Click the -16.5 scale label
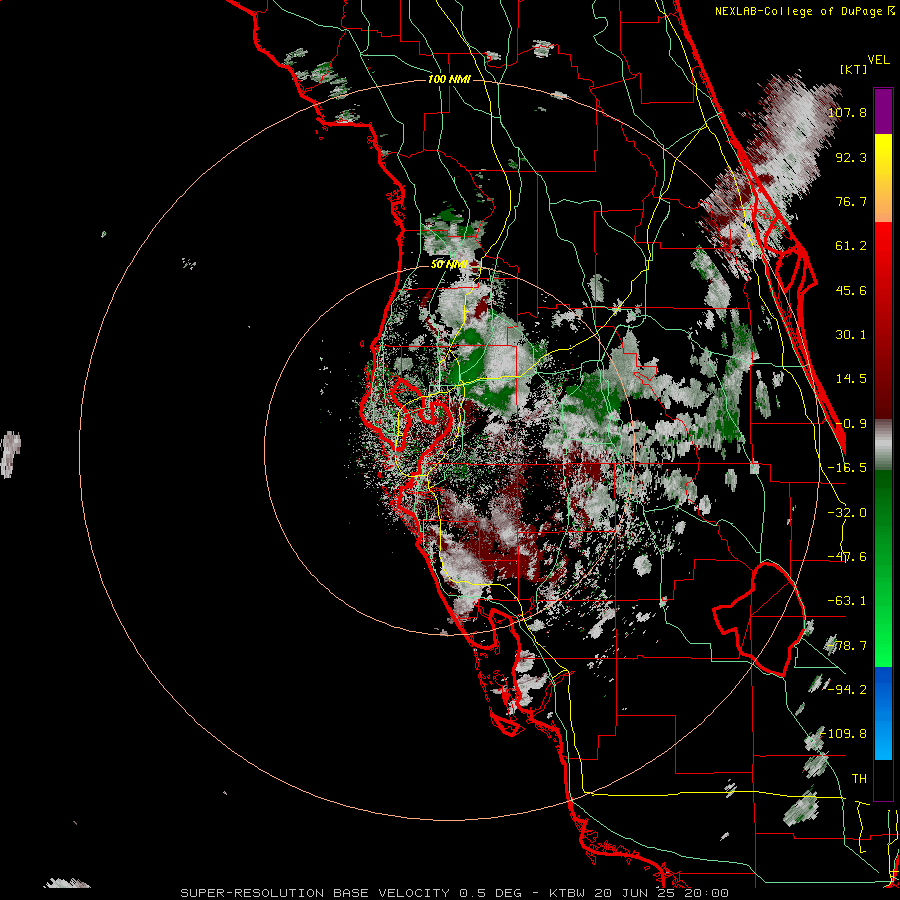Viewport: 900px width, 900px height. pos(847,468)
